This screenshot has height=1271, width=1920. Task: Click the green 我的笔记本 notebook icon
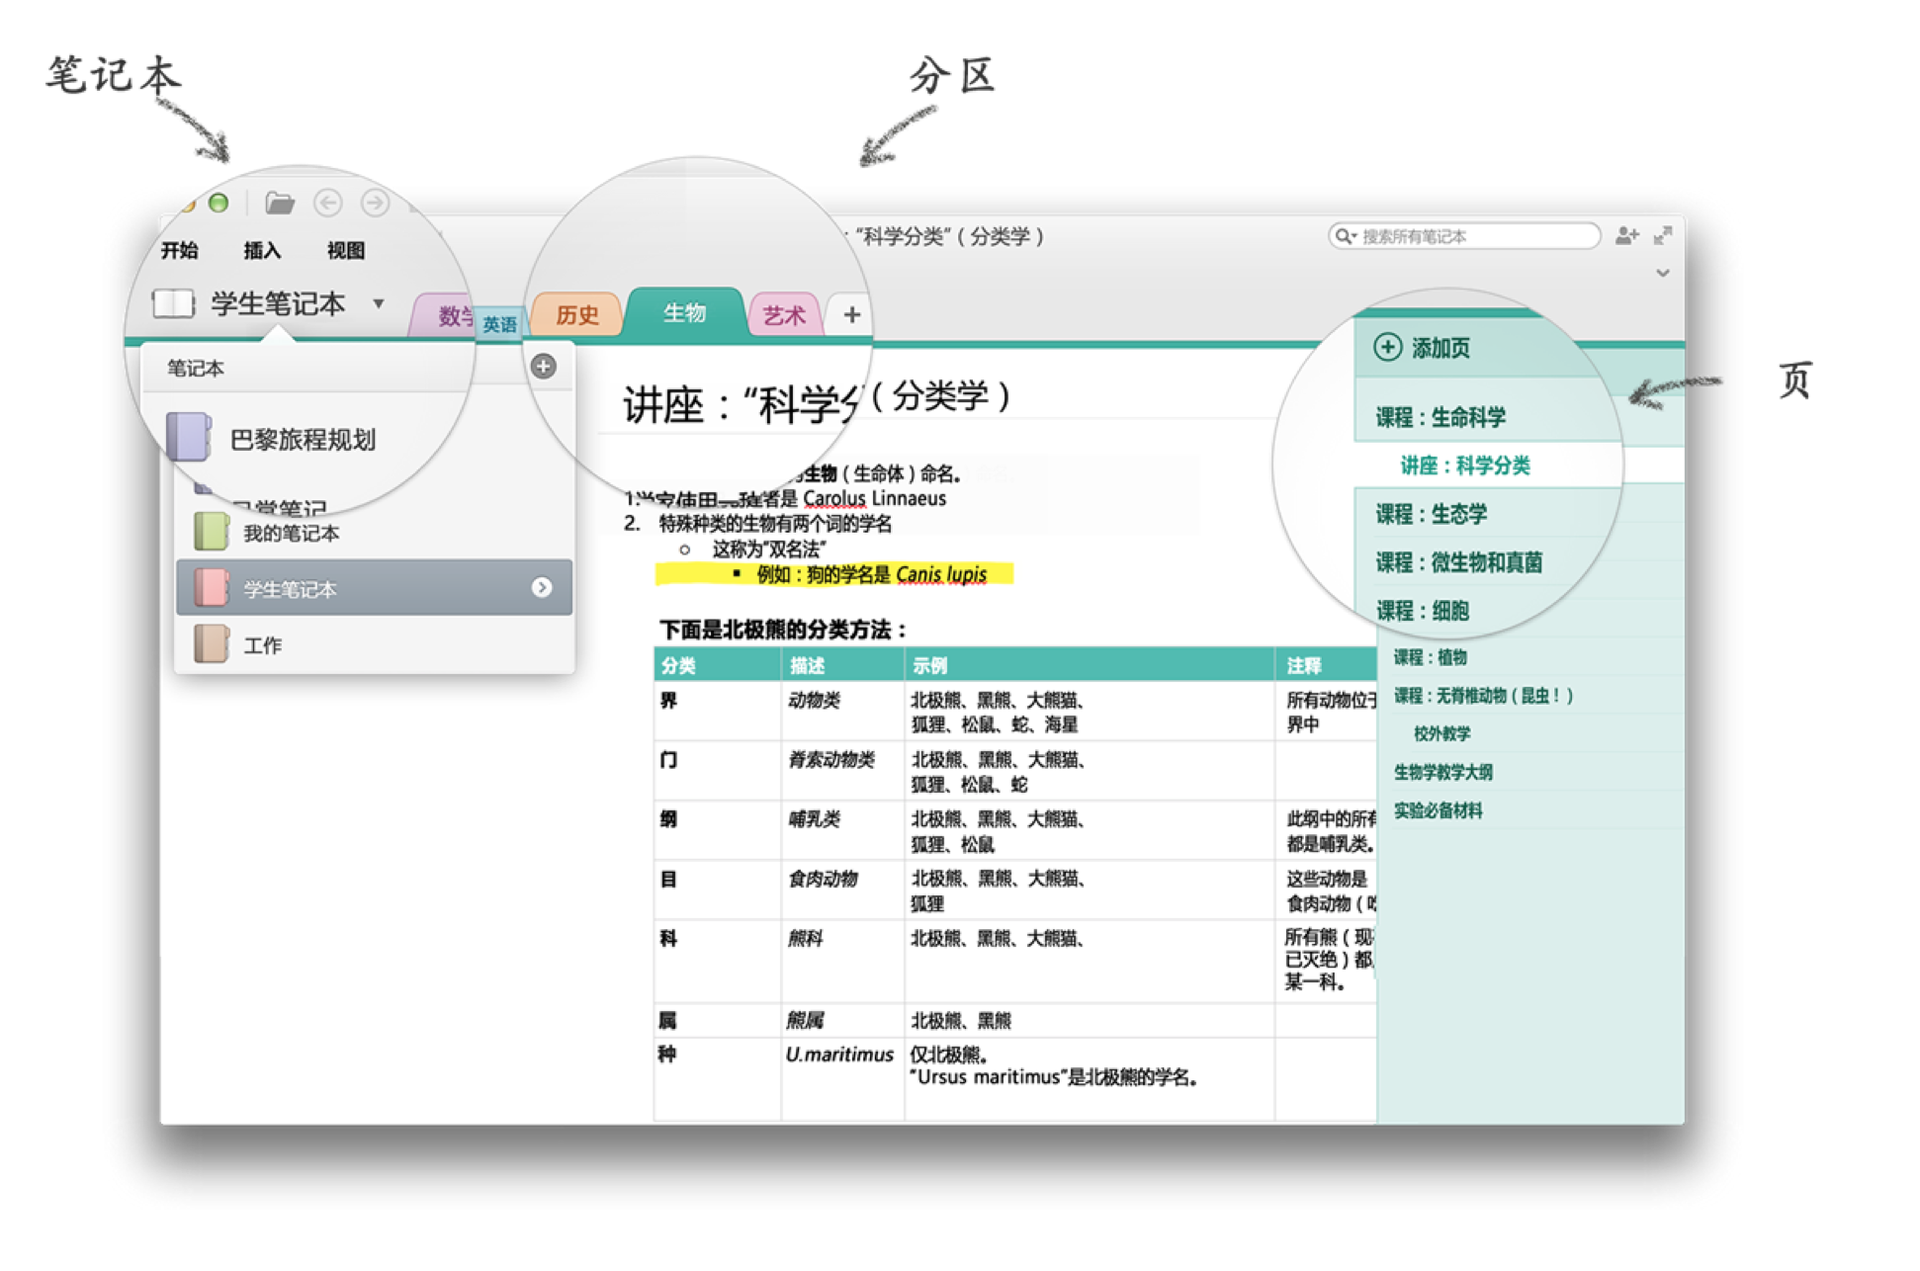tap(211, 531)
